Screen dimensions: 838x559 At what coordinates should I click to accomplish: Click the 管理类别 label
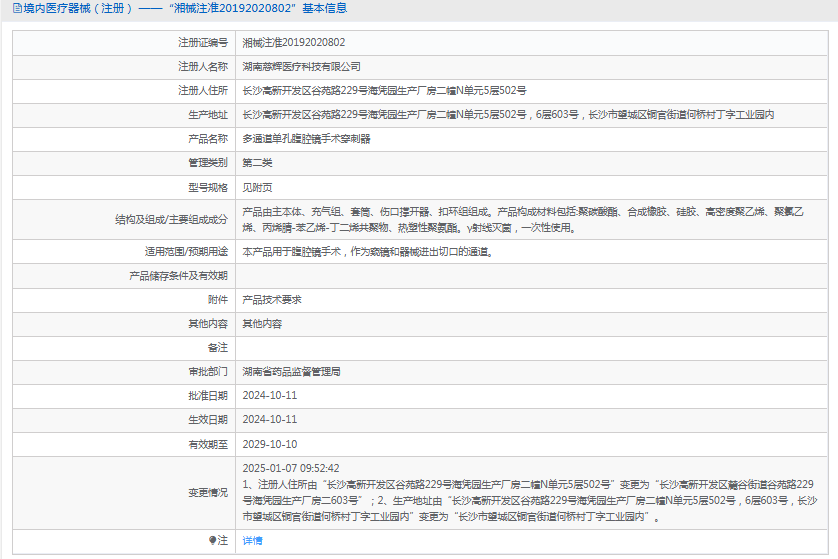pyautogui.click(x=208, y=163)
